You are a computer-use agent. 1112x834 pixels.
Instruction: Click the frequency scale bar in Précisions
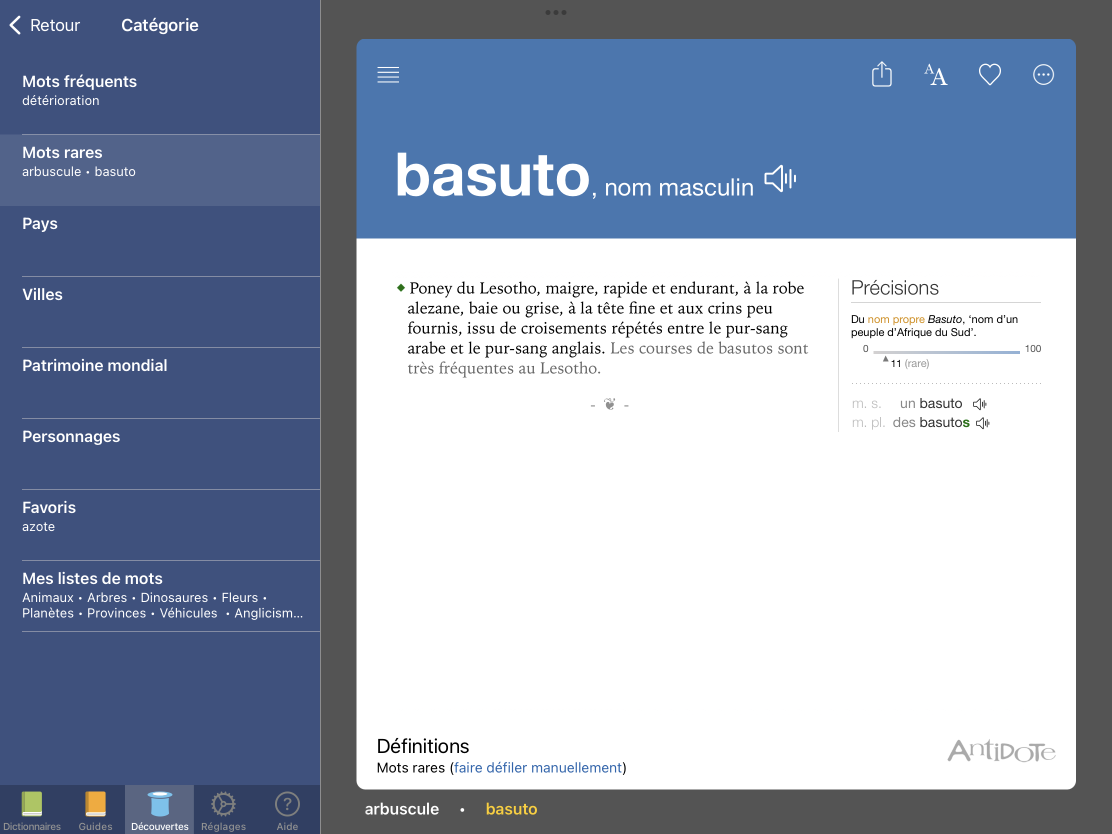(x=945, y=352)
